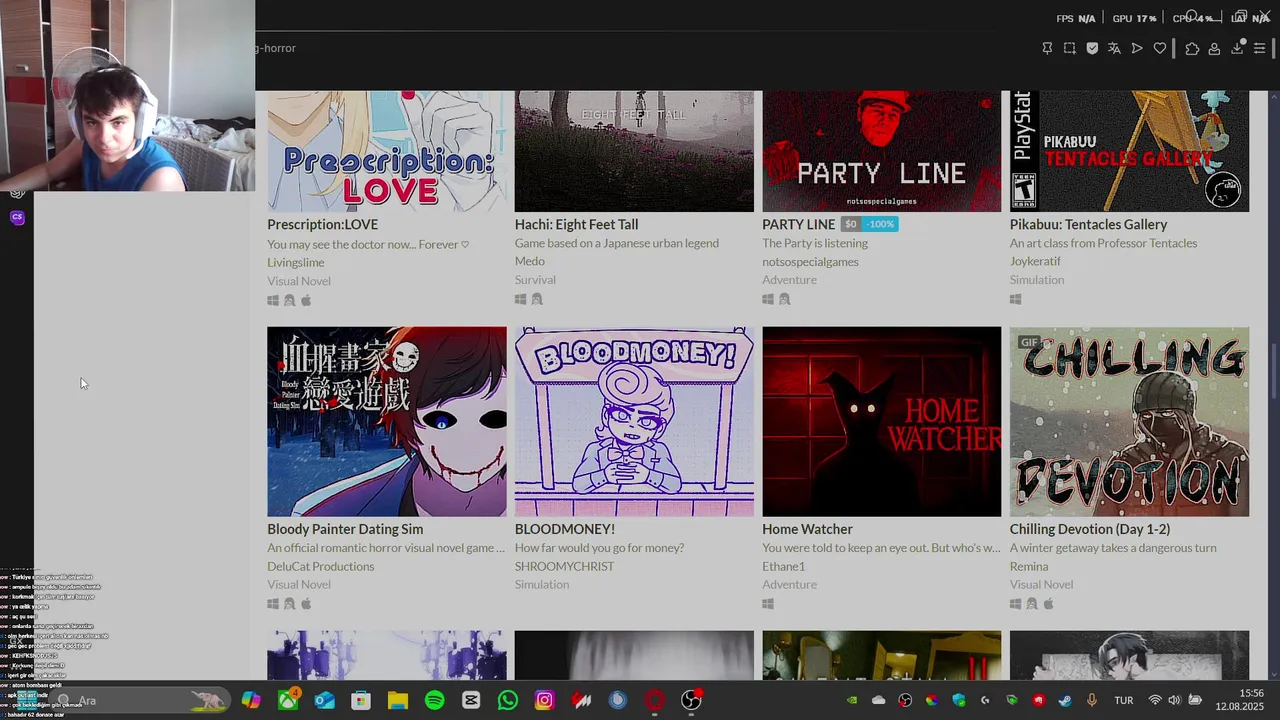Open the extensions puzzle icon

click(x=1192, y=48)
